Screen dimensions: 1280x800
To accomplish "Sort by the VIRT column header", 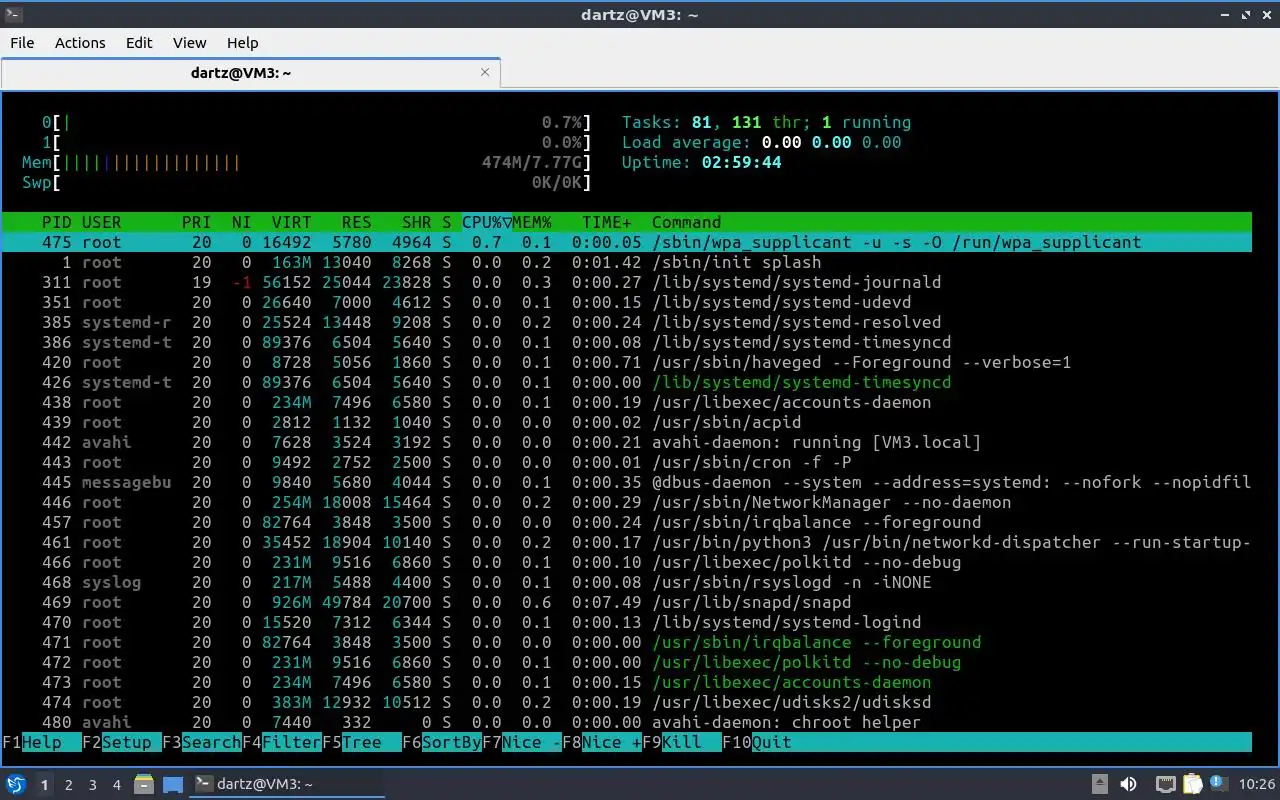I will point(291,222).
